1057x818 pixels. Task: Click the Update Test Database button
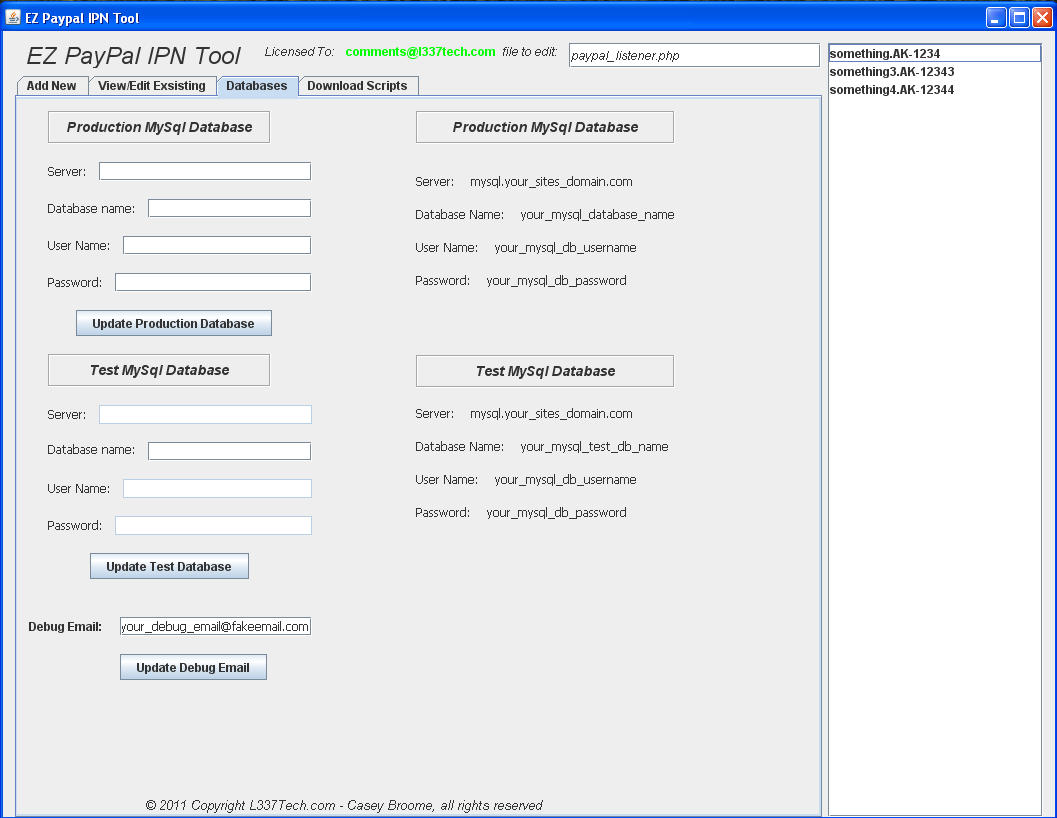[x=169, y=566]
